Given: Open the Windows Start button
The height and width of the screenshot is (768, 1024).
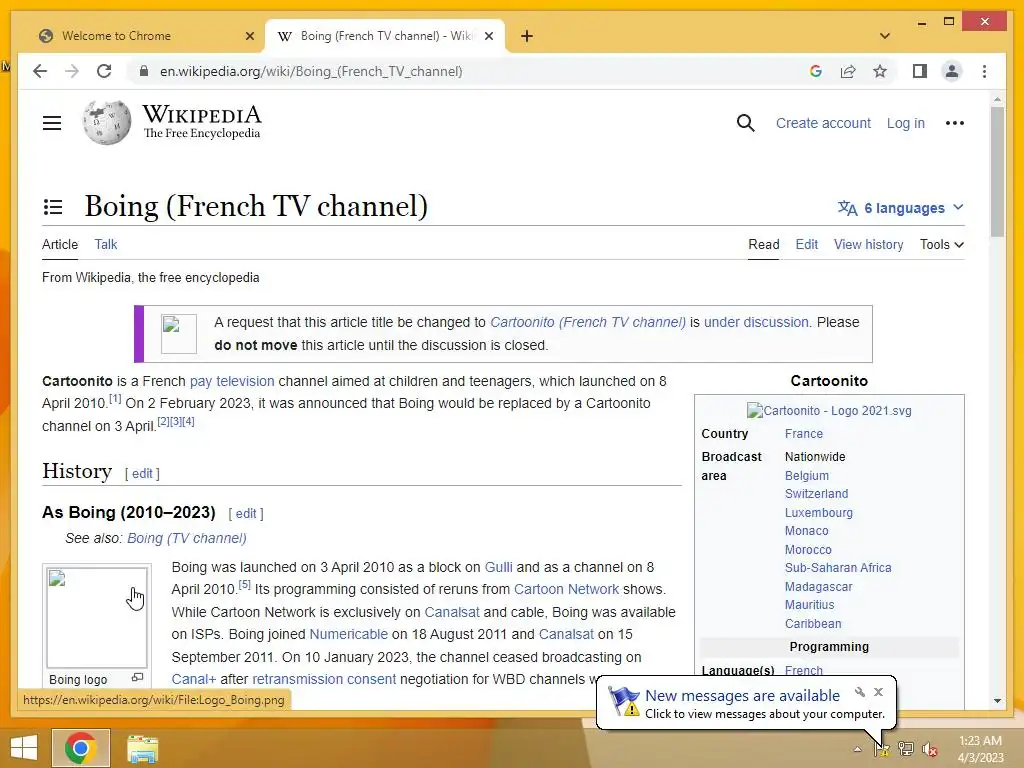Looking at the screenshot, I should coord(24,748).
